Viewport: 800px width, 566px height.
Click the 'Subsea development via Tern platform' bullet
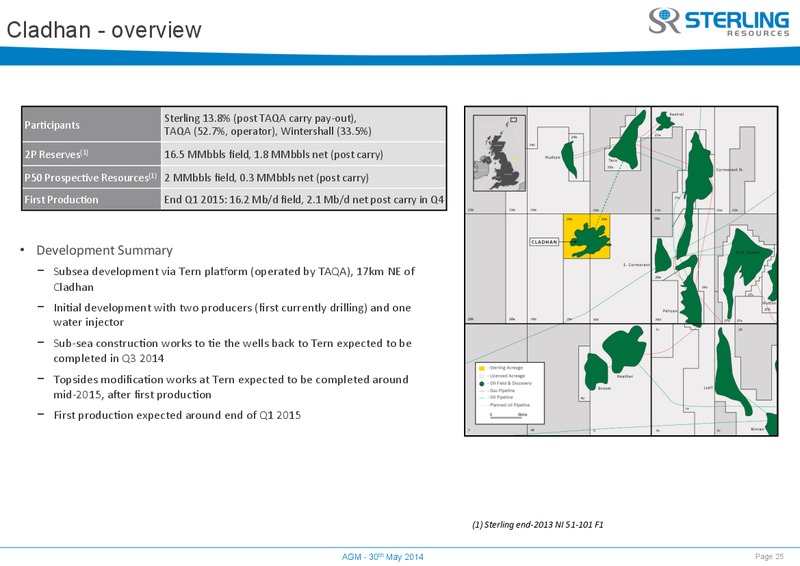pyautogui.click(x=234, y=279)
